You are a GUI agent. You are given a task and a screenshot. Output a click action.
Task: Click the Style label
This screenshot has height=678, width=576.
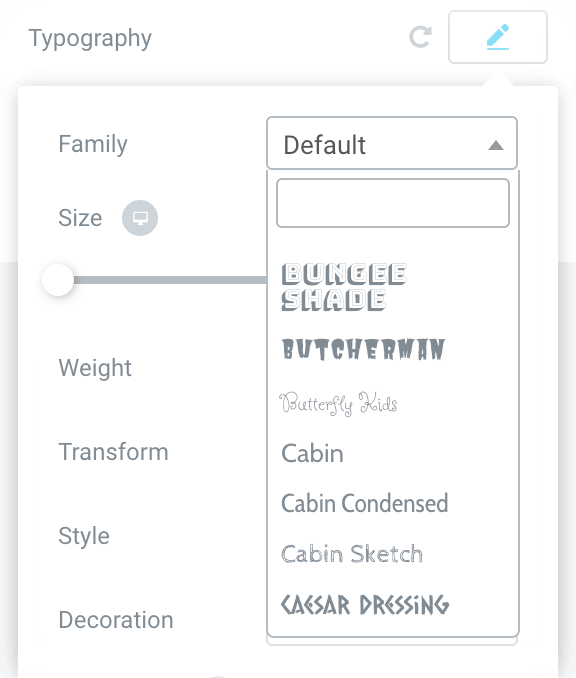(84, 537)
